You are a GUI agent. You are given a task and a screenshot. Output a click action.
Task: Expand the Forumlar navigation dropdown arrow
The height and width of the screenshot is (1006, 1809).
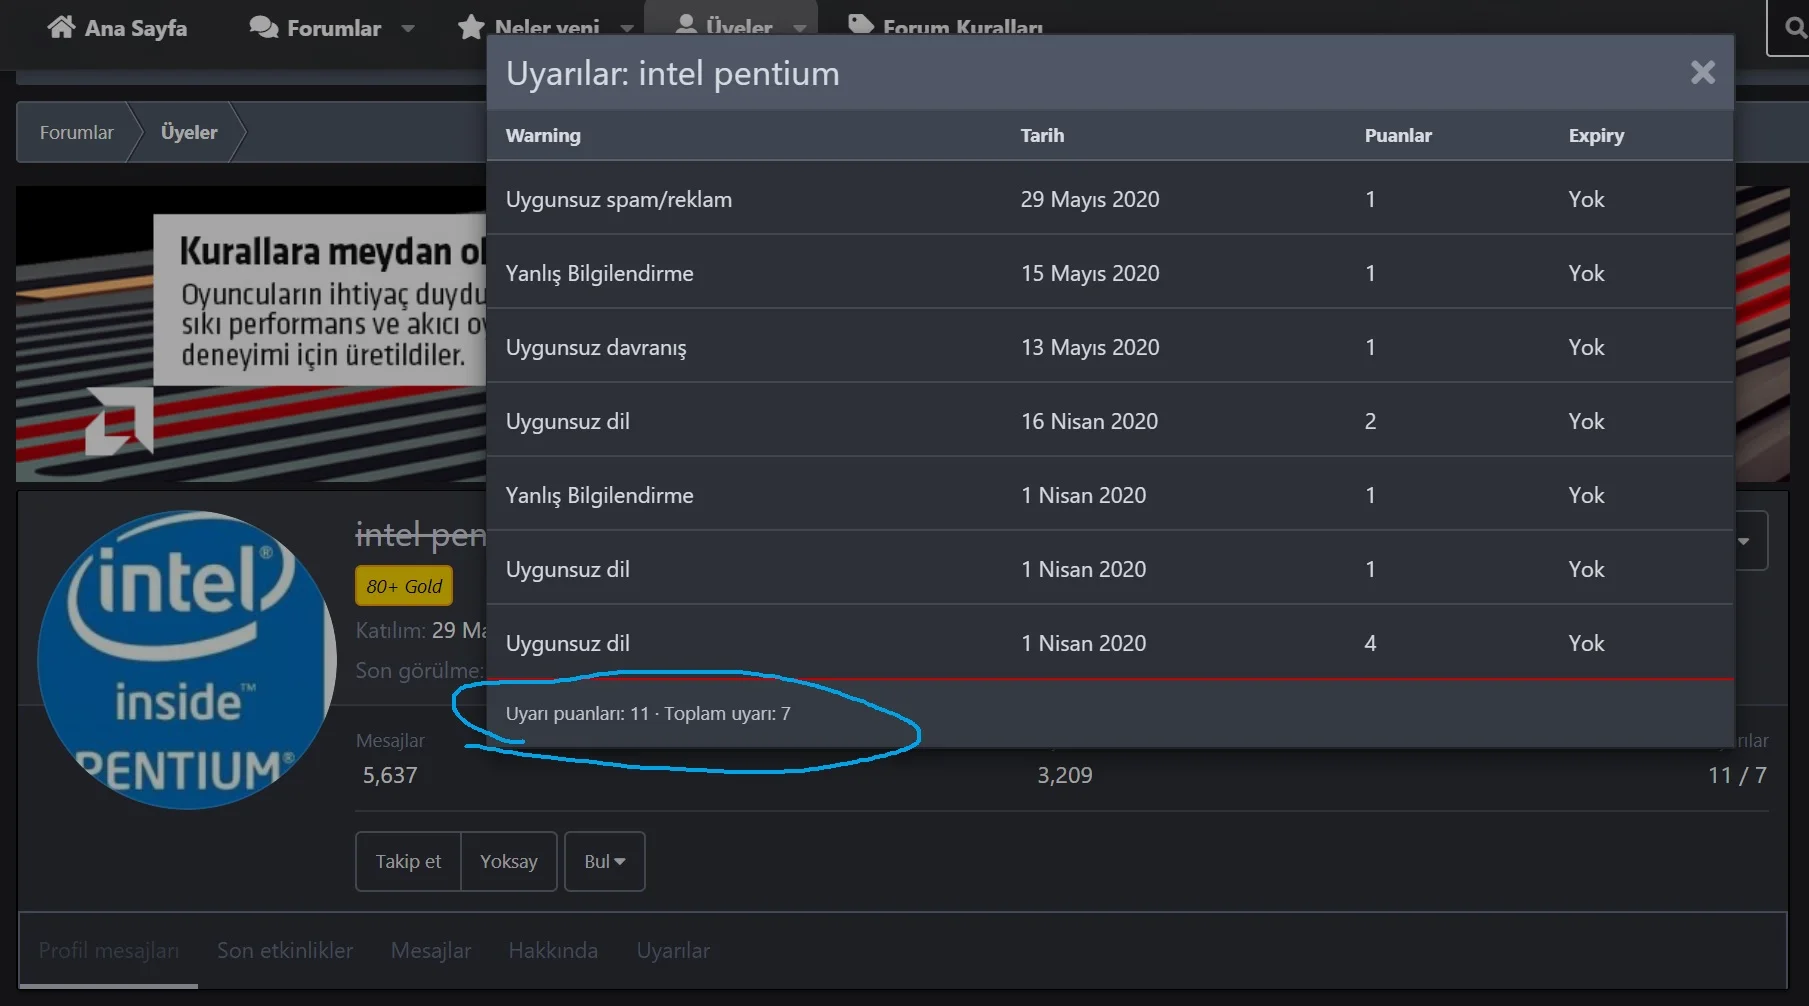coord(408,28)
